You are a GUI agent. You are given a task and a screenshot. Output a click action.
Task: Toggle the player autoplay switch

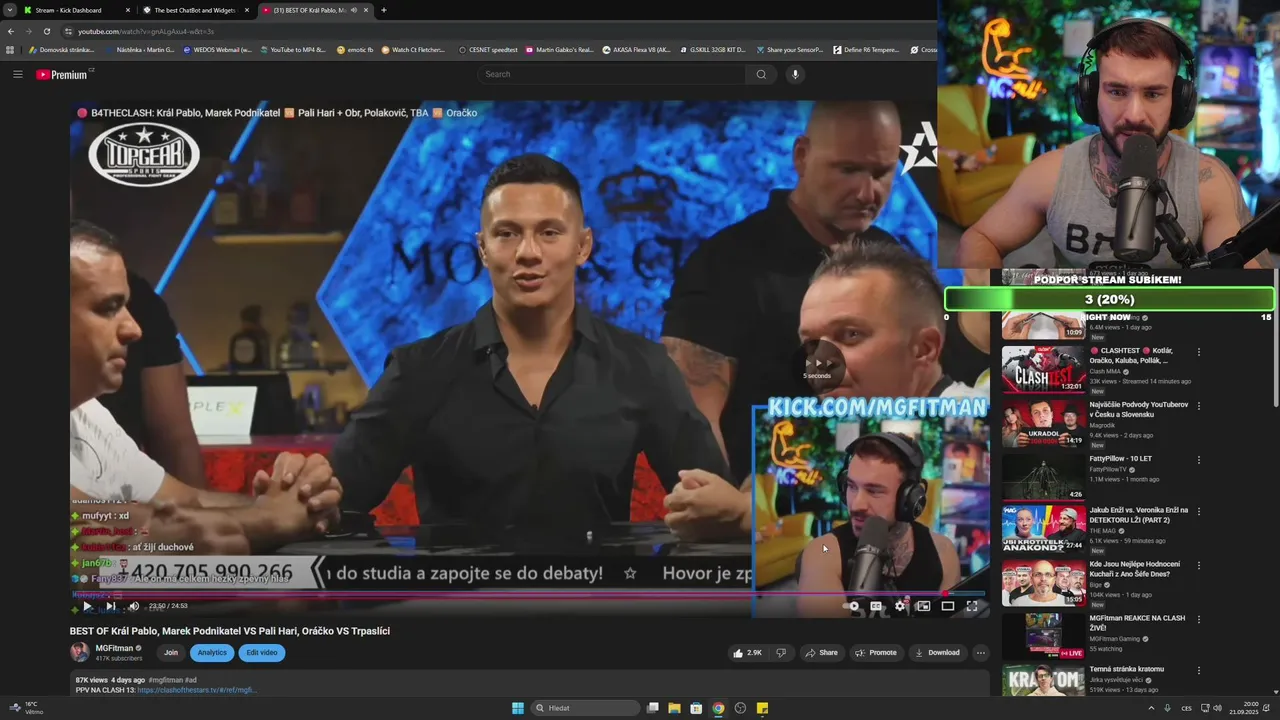(x=852, y=606)
